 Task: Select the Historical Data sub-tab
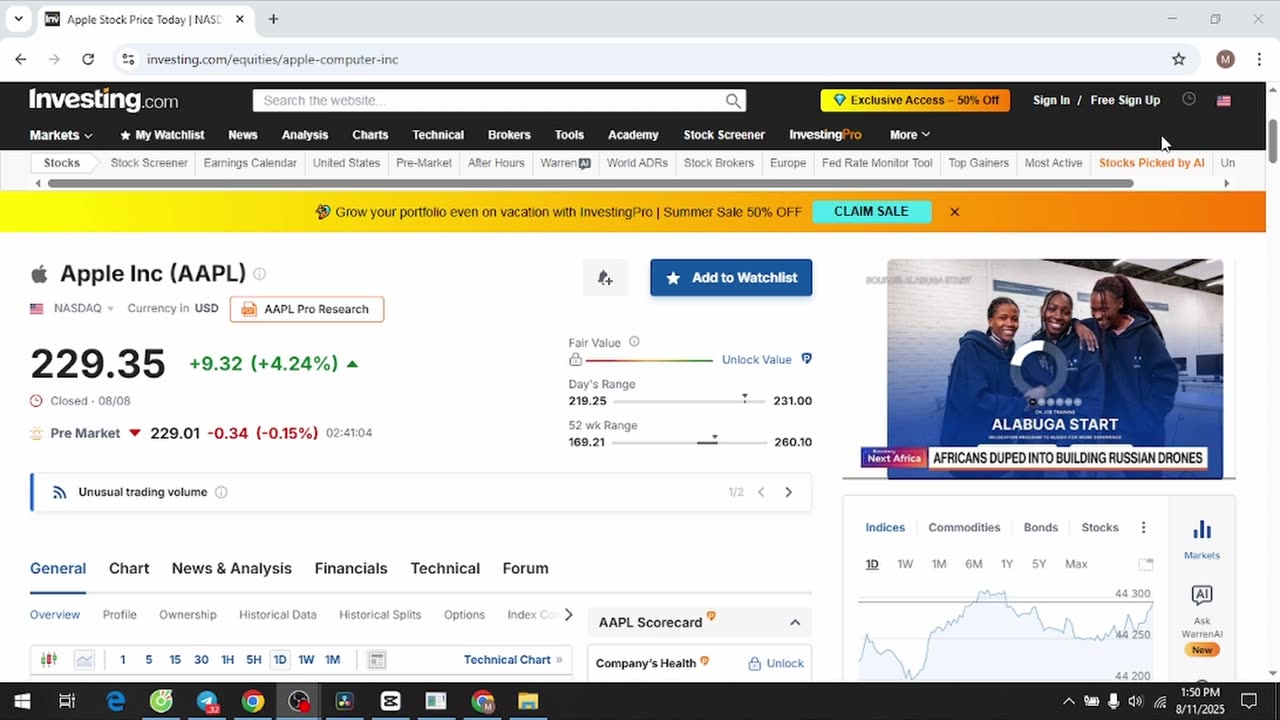coord(278,615)
